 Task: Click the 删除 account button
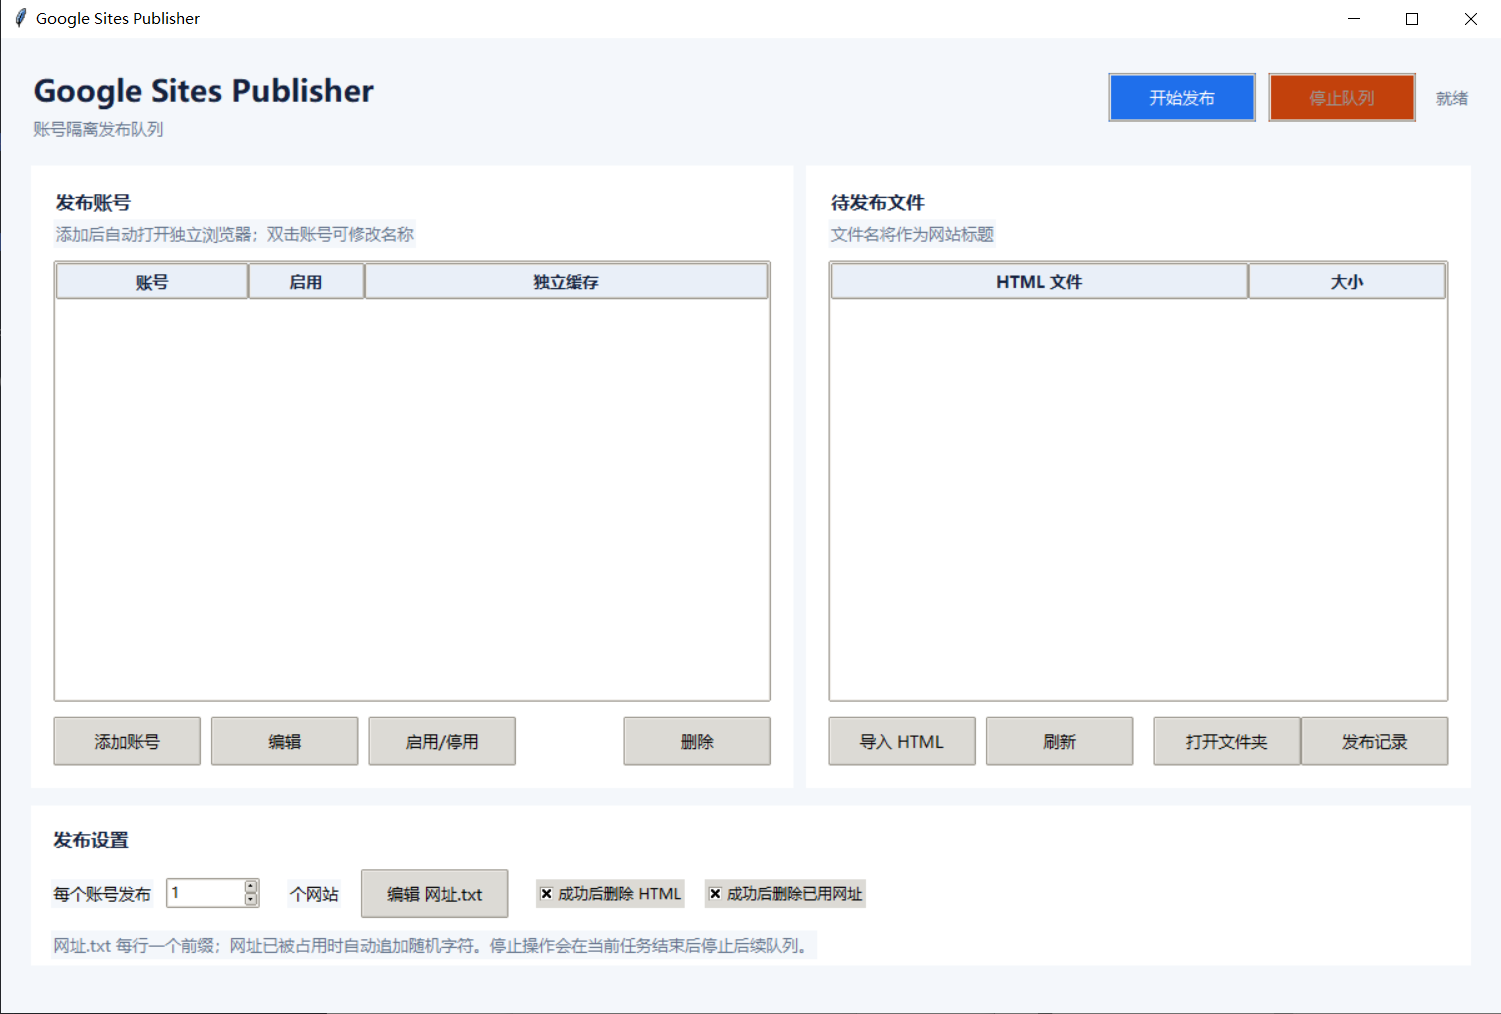click(x=697, y=741)
